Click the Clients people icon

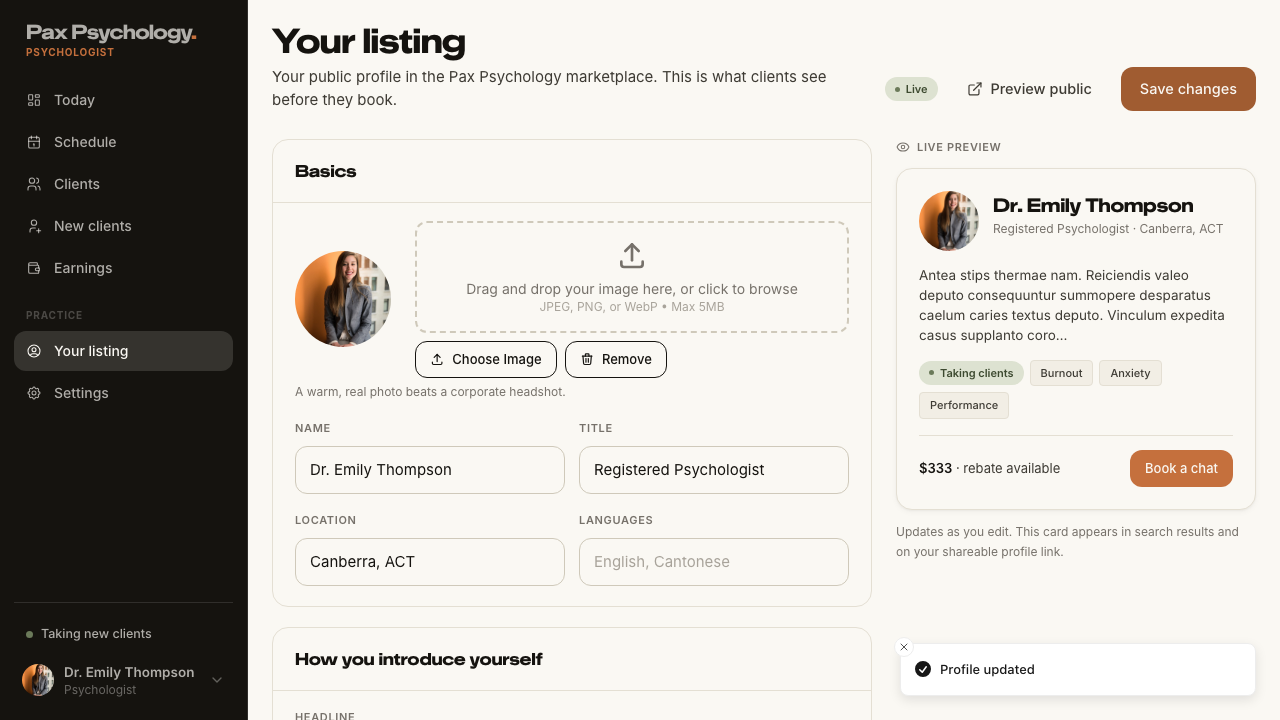(x=34, y=184)
